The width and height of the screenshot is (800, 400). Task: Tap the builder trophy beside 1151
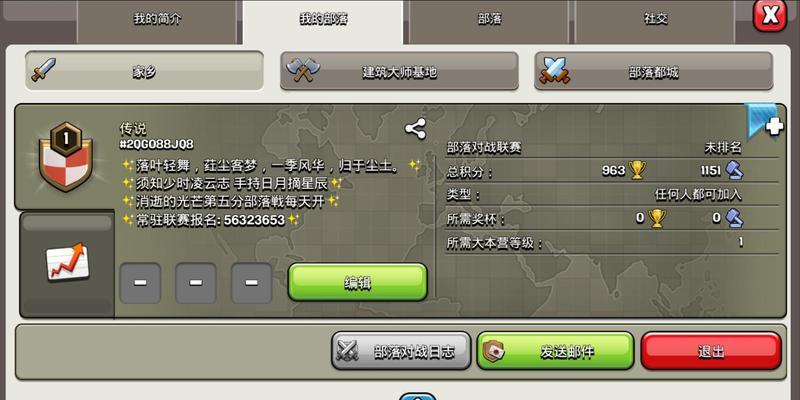pyautogui.click(x=734, y=170)
